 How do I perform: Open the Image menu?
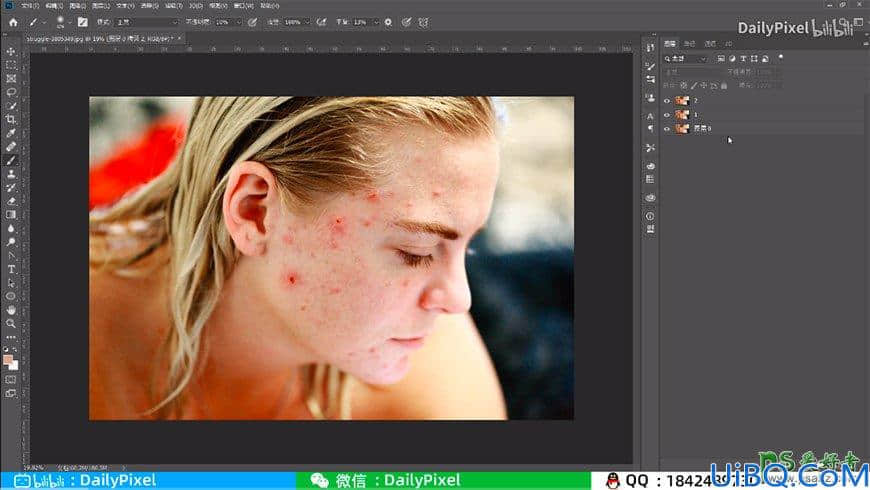[x=77, y=6]
